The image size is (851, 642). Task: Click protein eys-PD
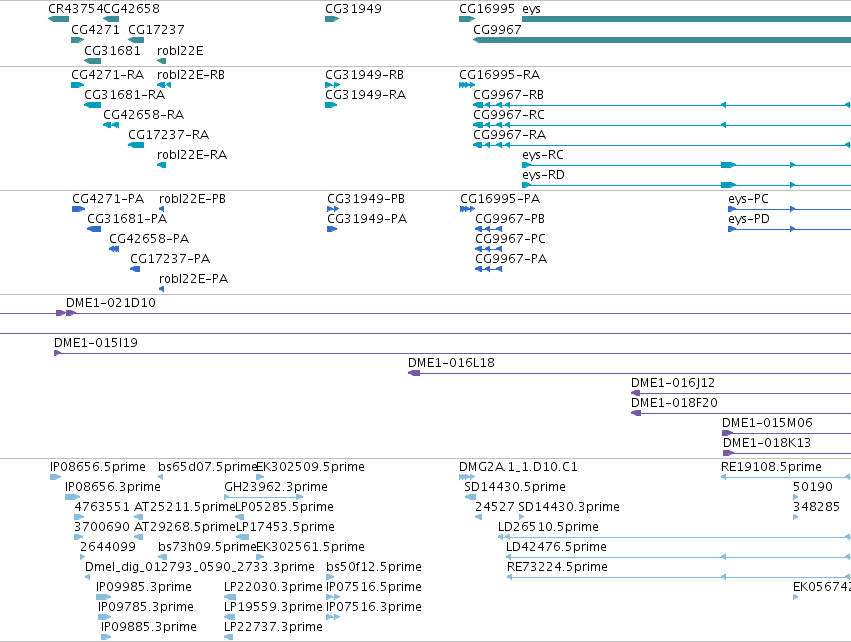(x=749, y=219)
